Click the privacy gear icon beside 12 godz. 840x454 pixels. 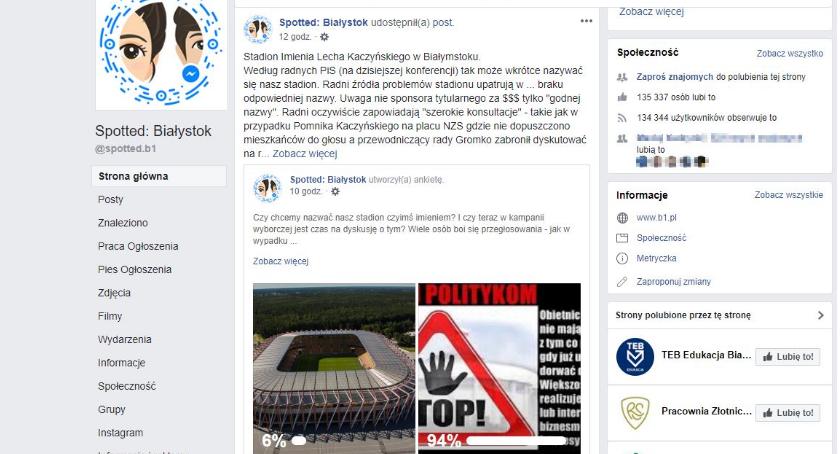pos(324,37)
